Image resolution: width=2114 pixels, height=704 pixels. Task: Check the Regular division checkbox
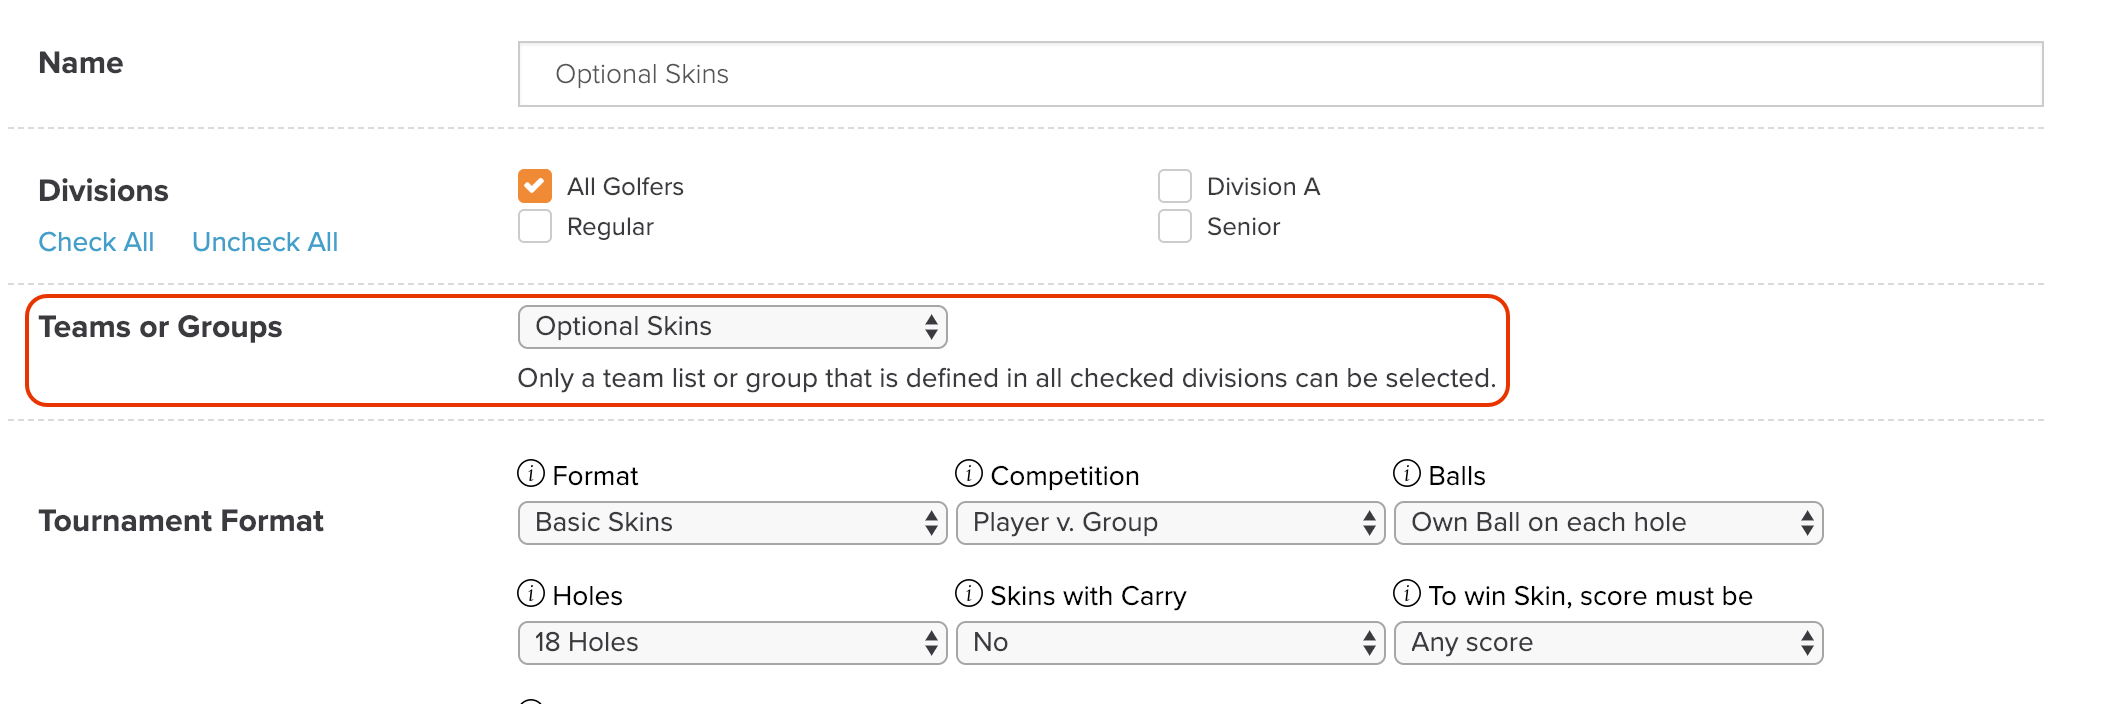[535, 226]
